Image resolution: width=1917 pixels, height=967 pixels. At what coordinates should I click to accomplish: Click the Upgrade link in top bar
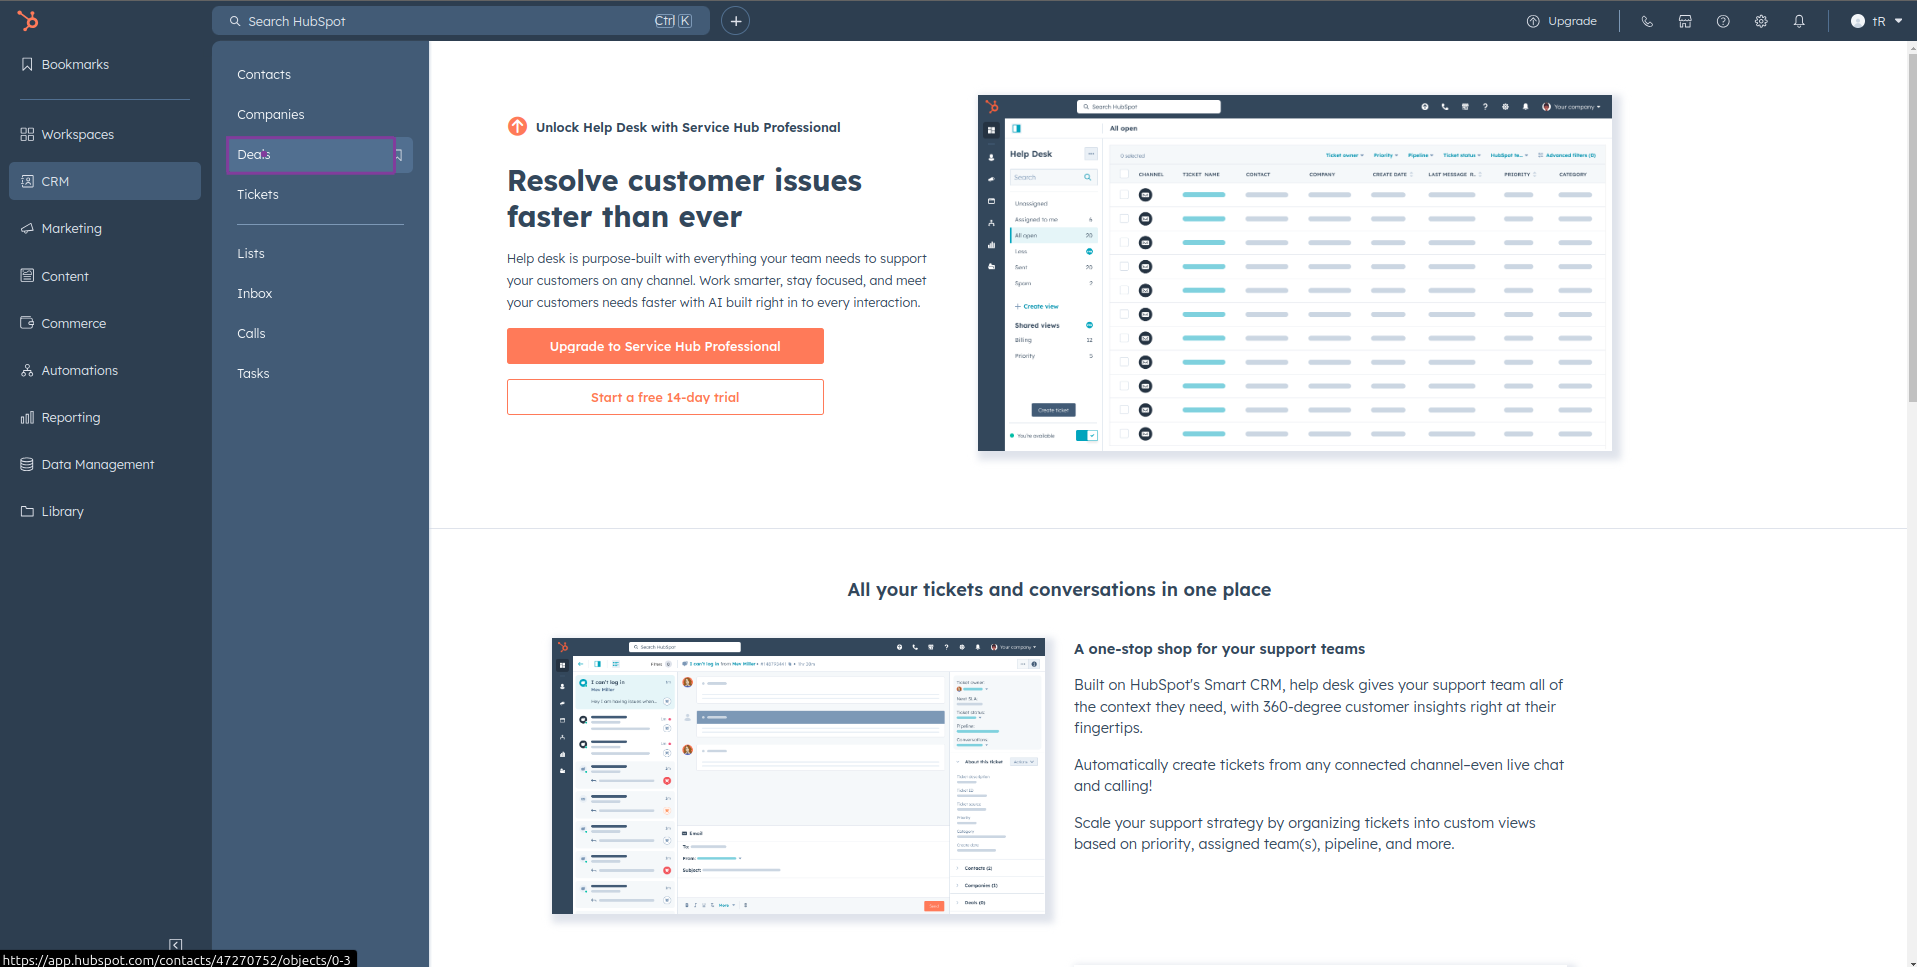pyautogui.click(x=1562, y=21)
